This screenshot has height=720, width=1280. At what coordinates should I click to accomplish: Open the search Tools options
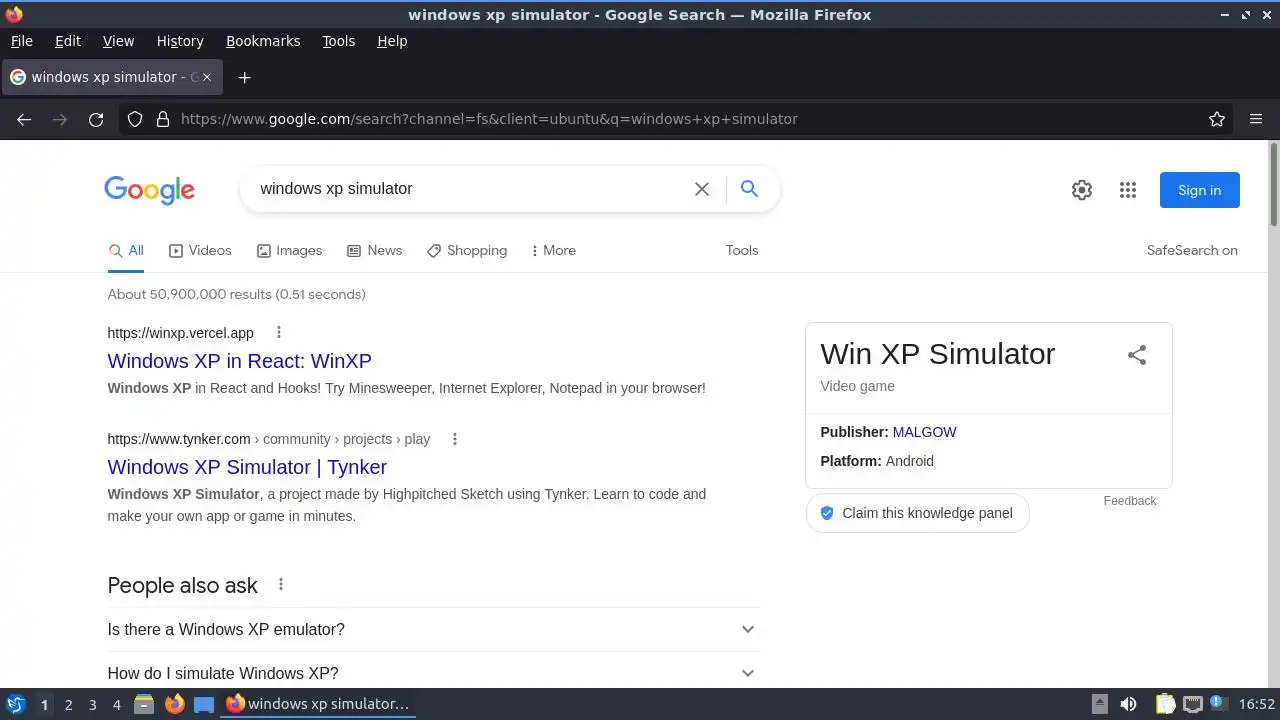pyautogui.click(x=742, y=251)
